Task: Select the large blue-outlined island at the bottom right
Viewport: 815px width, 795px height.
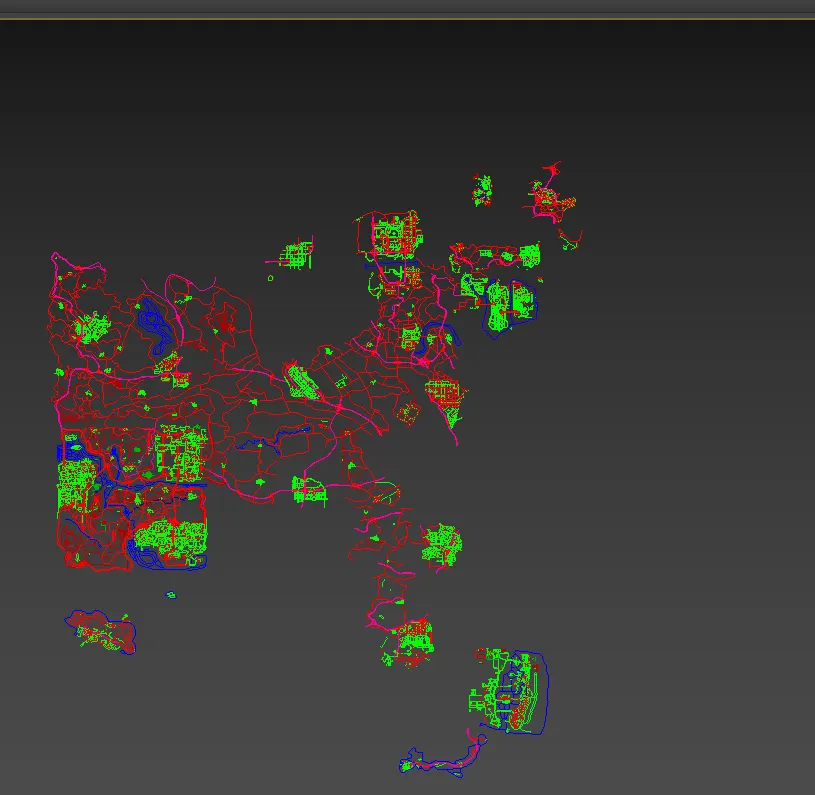Action: tap(512, 692)
